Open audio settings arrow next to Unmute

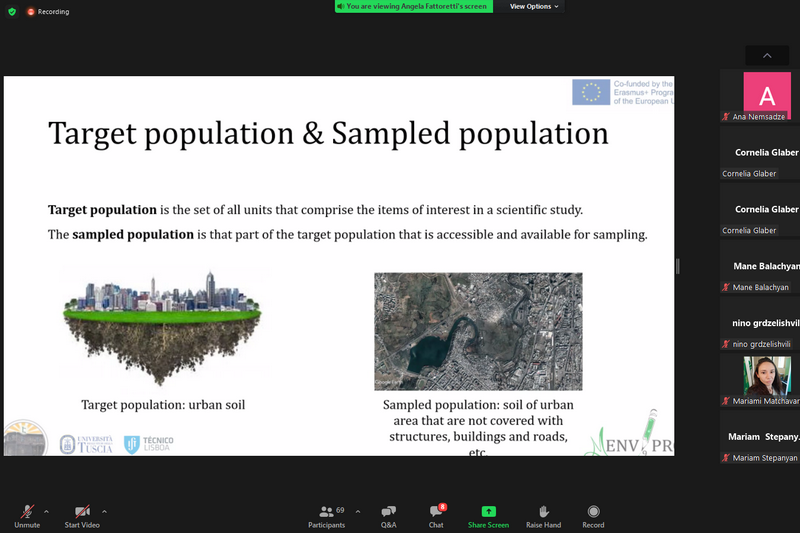(46, 511)
